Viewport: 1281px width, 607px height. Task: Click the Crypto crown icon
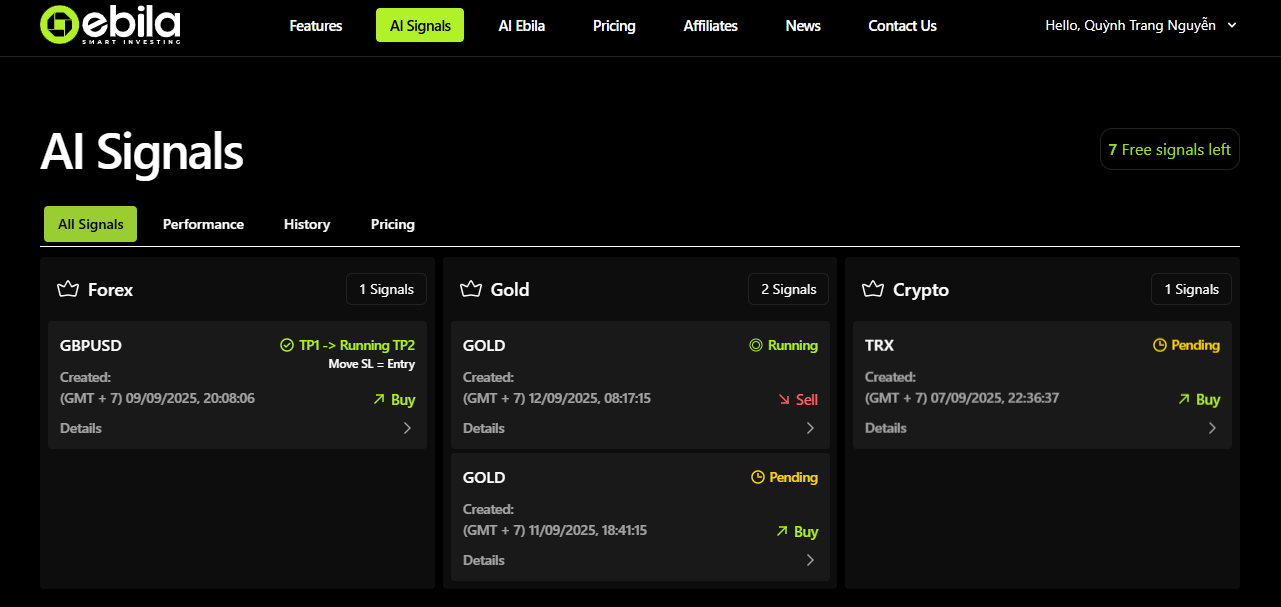[x=873, y=289]
